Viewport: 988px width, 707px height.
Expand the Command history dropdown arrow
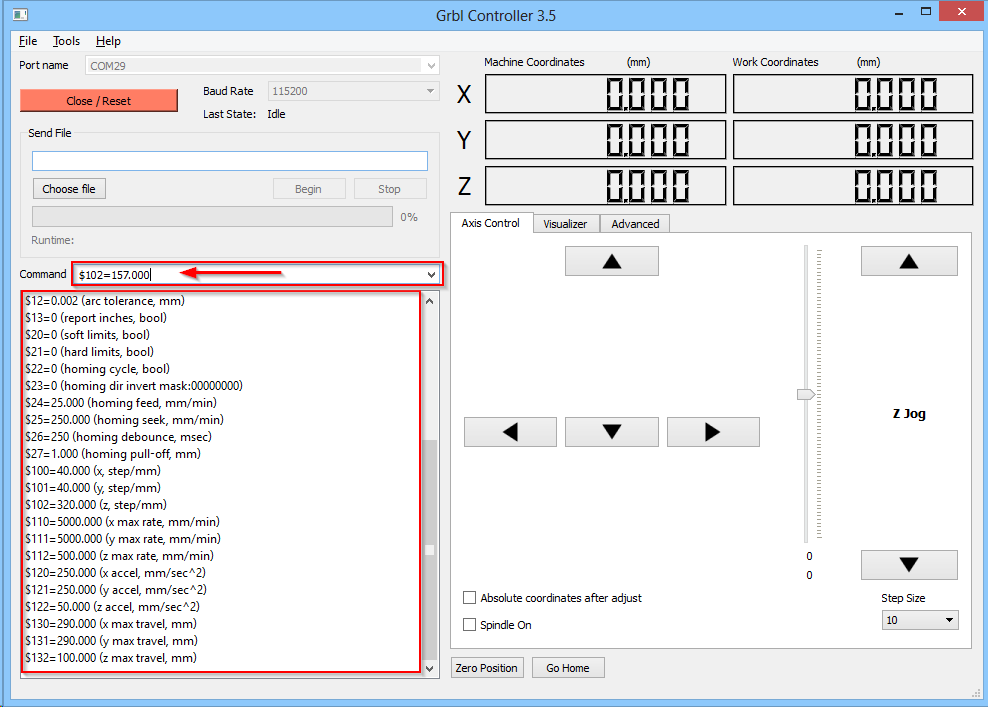coord(432,275)
